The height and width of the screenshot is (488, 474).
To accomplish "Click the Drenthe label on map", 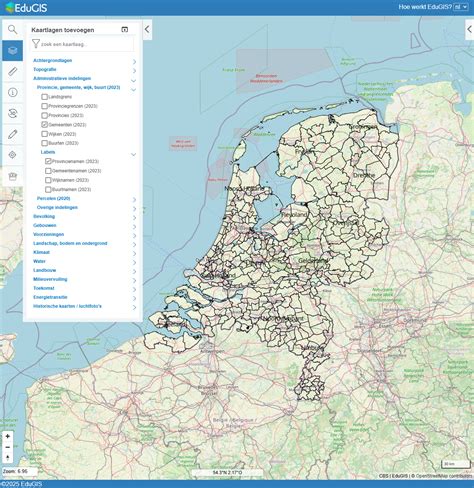I will click(x=364, y=175).
